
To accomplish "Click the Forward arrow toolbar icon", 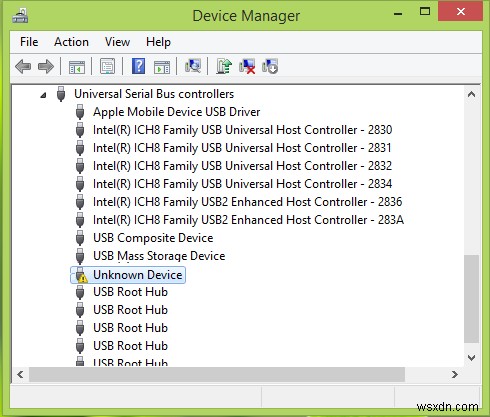I will tap(46, 67).
